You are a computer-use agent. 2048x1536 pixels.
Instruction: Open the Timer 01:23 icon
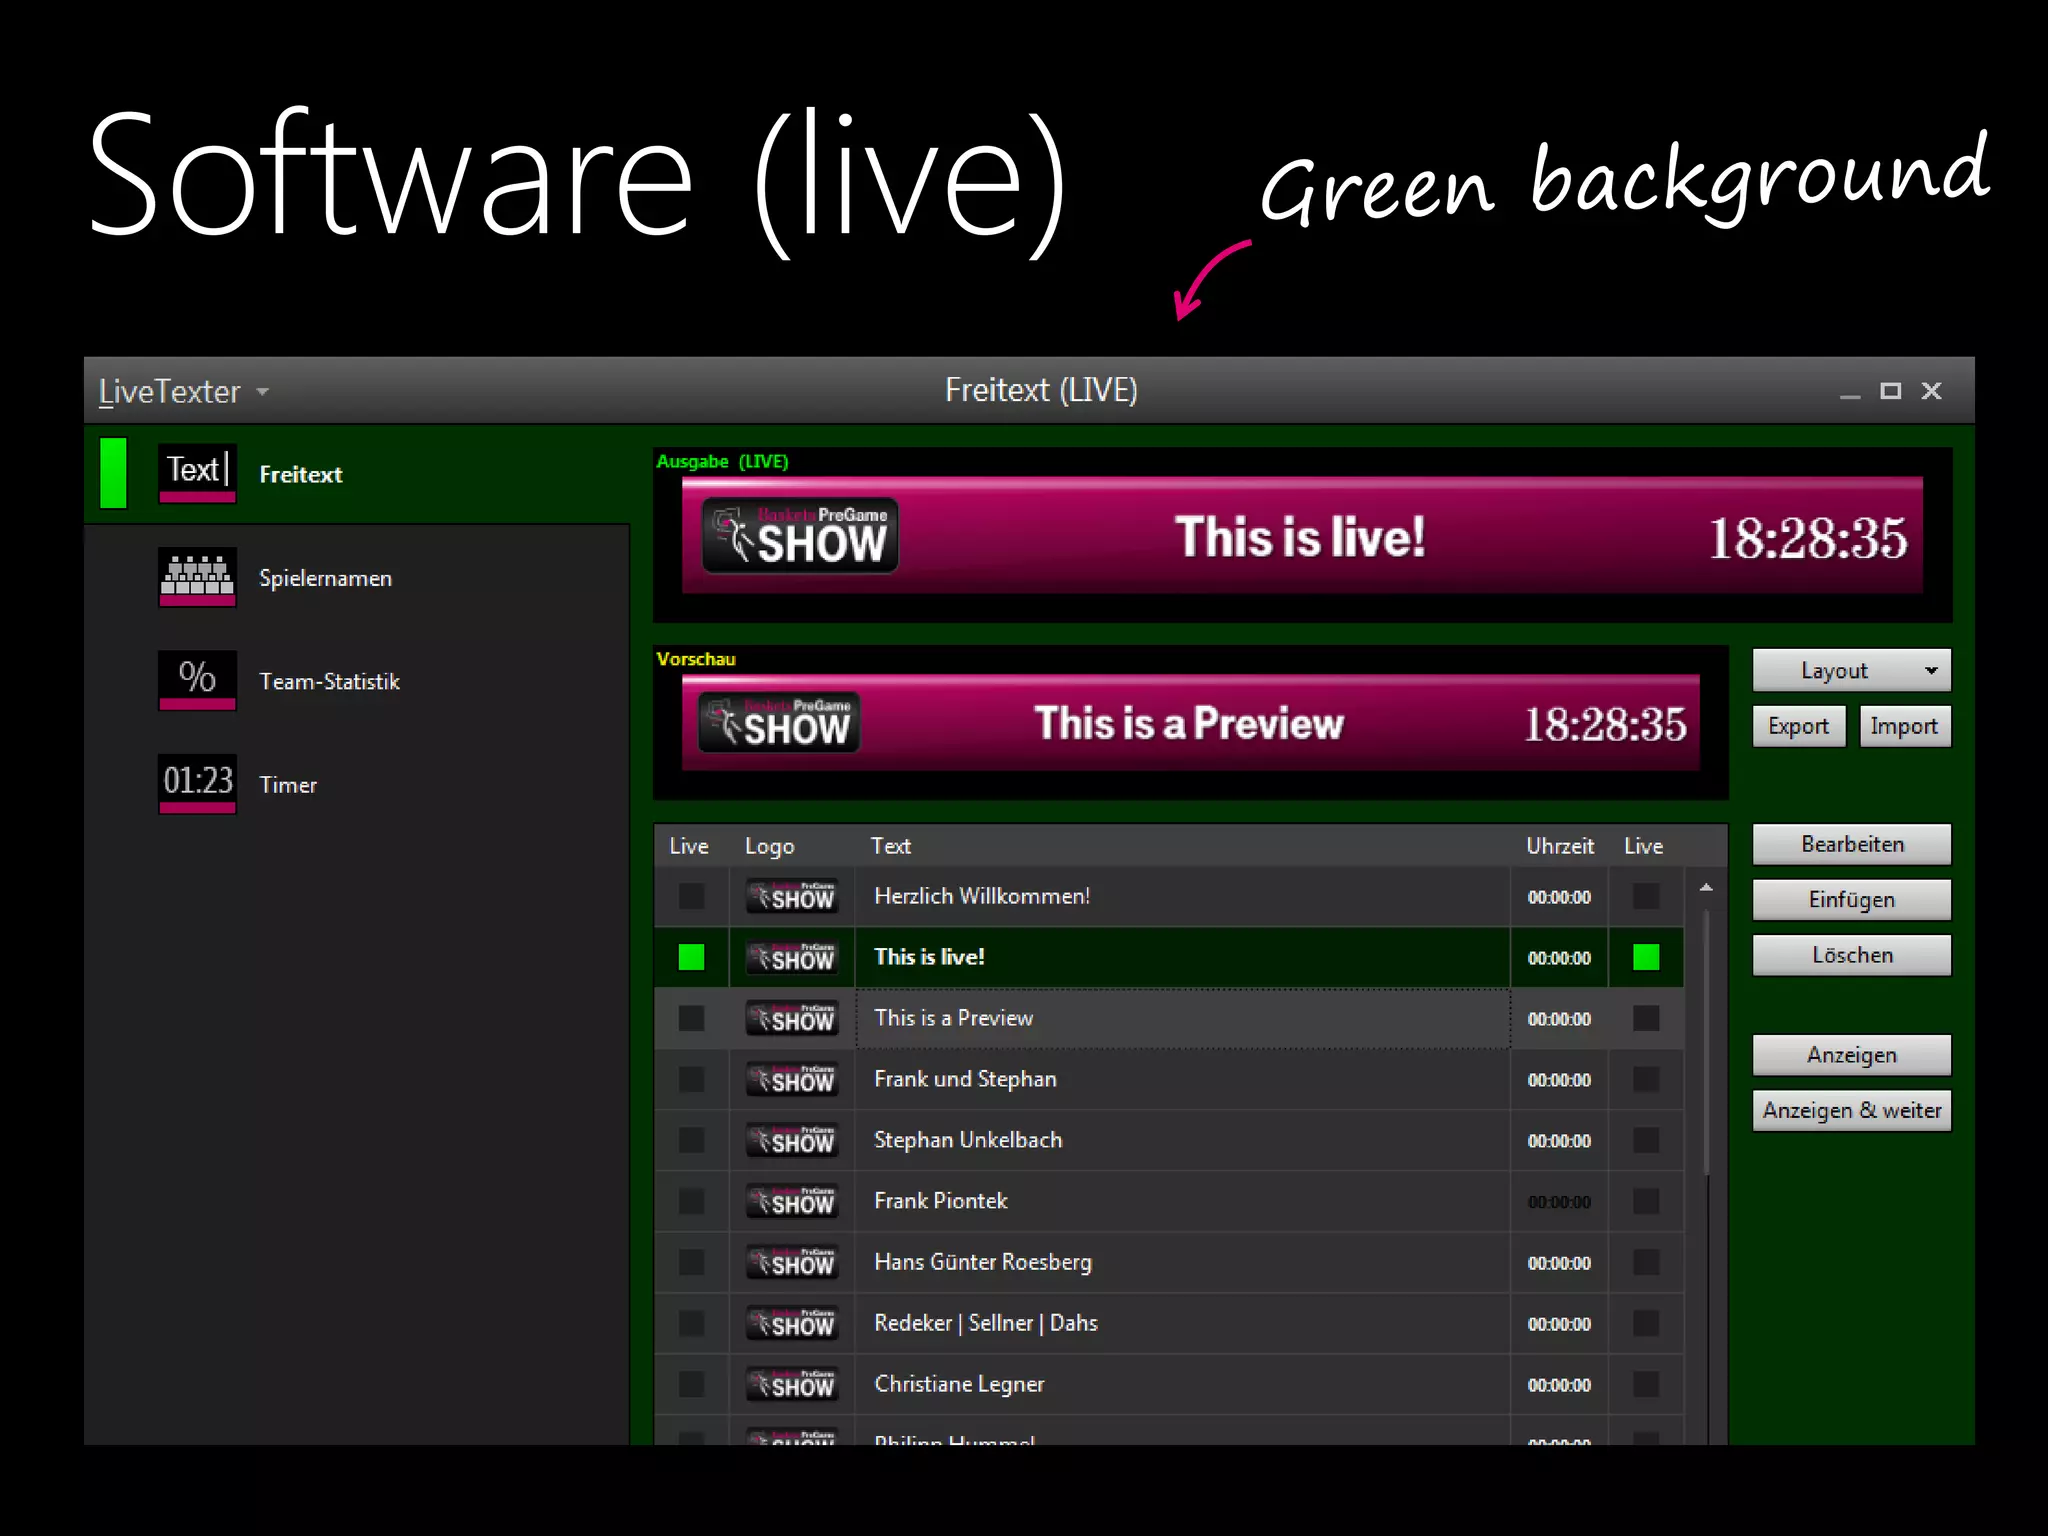[x=197, y=784]
